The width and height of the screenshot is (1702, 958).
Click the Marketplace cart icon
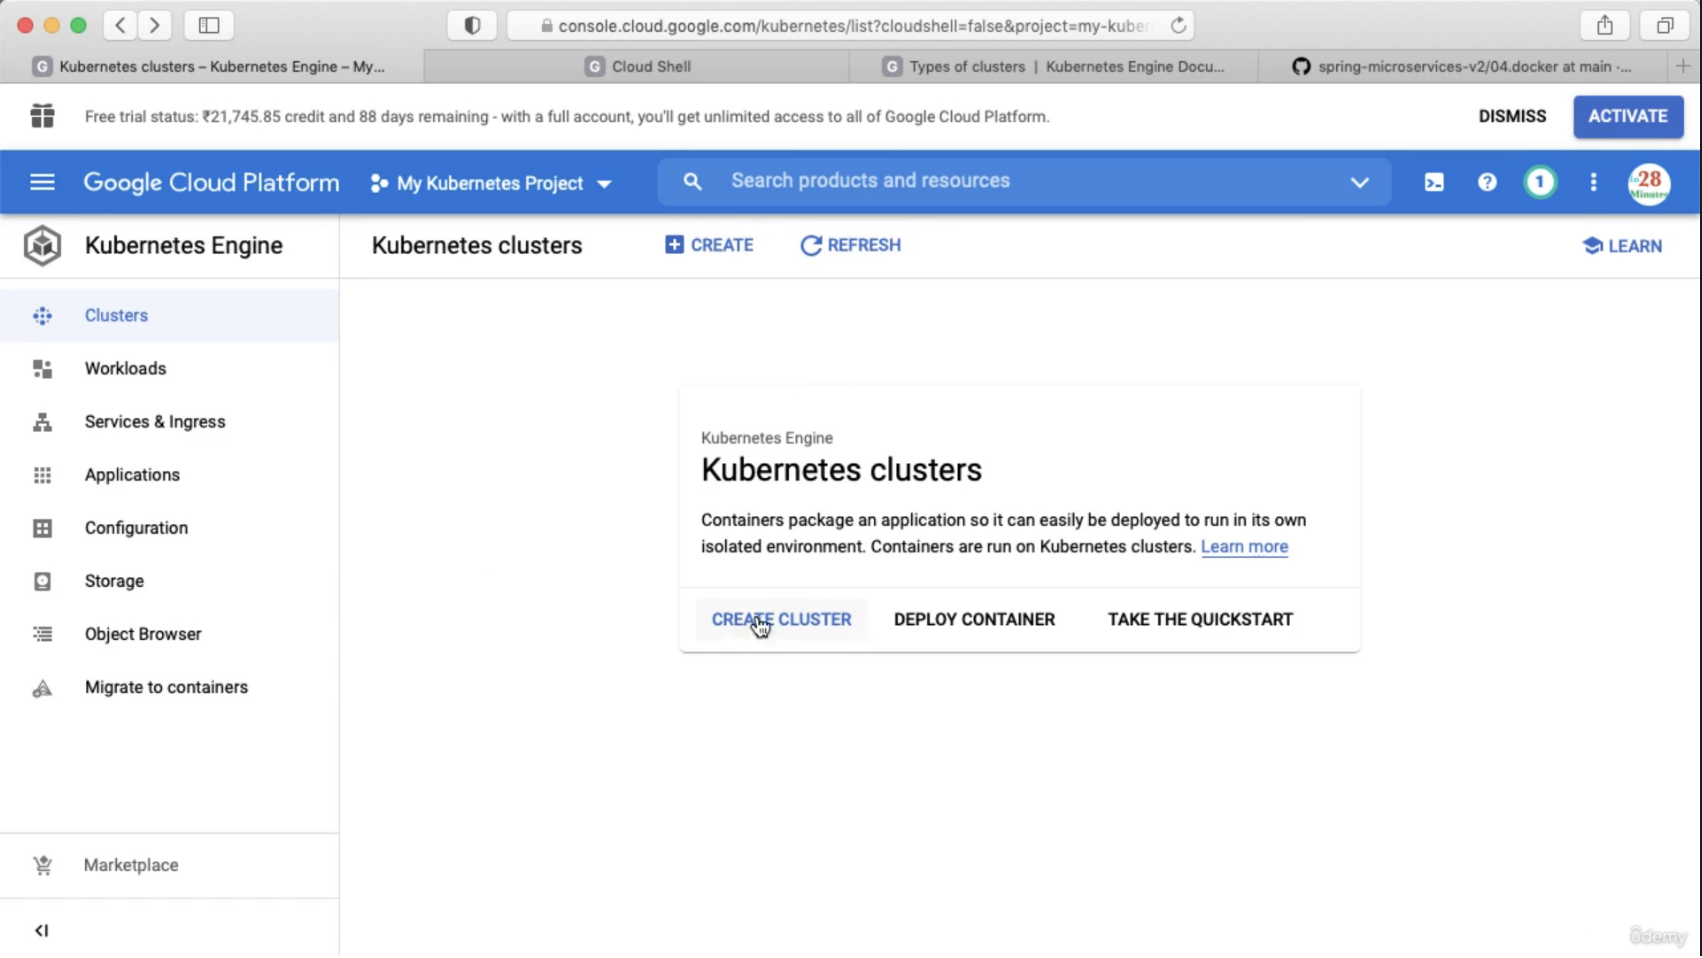42,866
